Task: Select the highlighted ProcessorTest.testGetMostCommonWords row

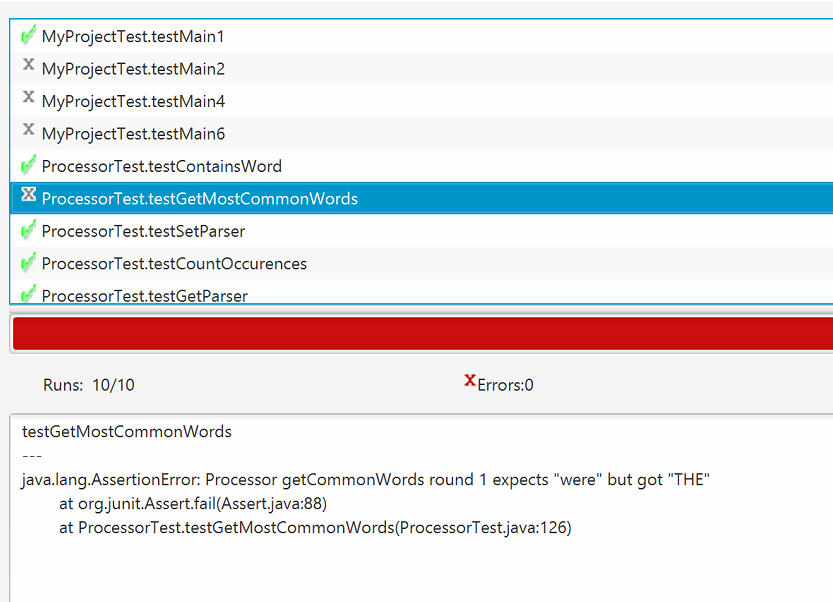Action: click(422, 198)
